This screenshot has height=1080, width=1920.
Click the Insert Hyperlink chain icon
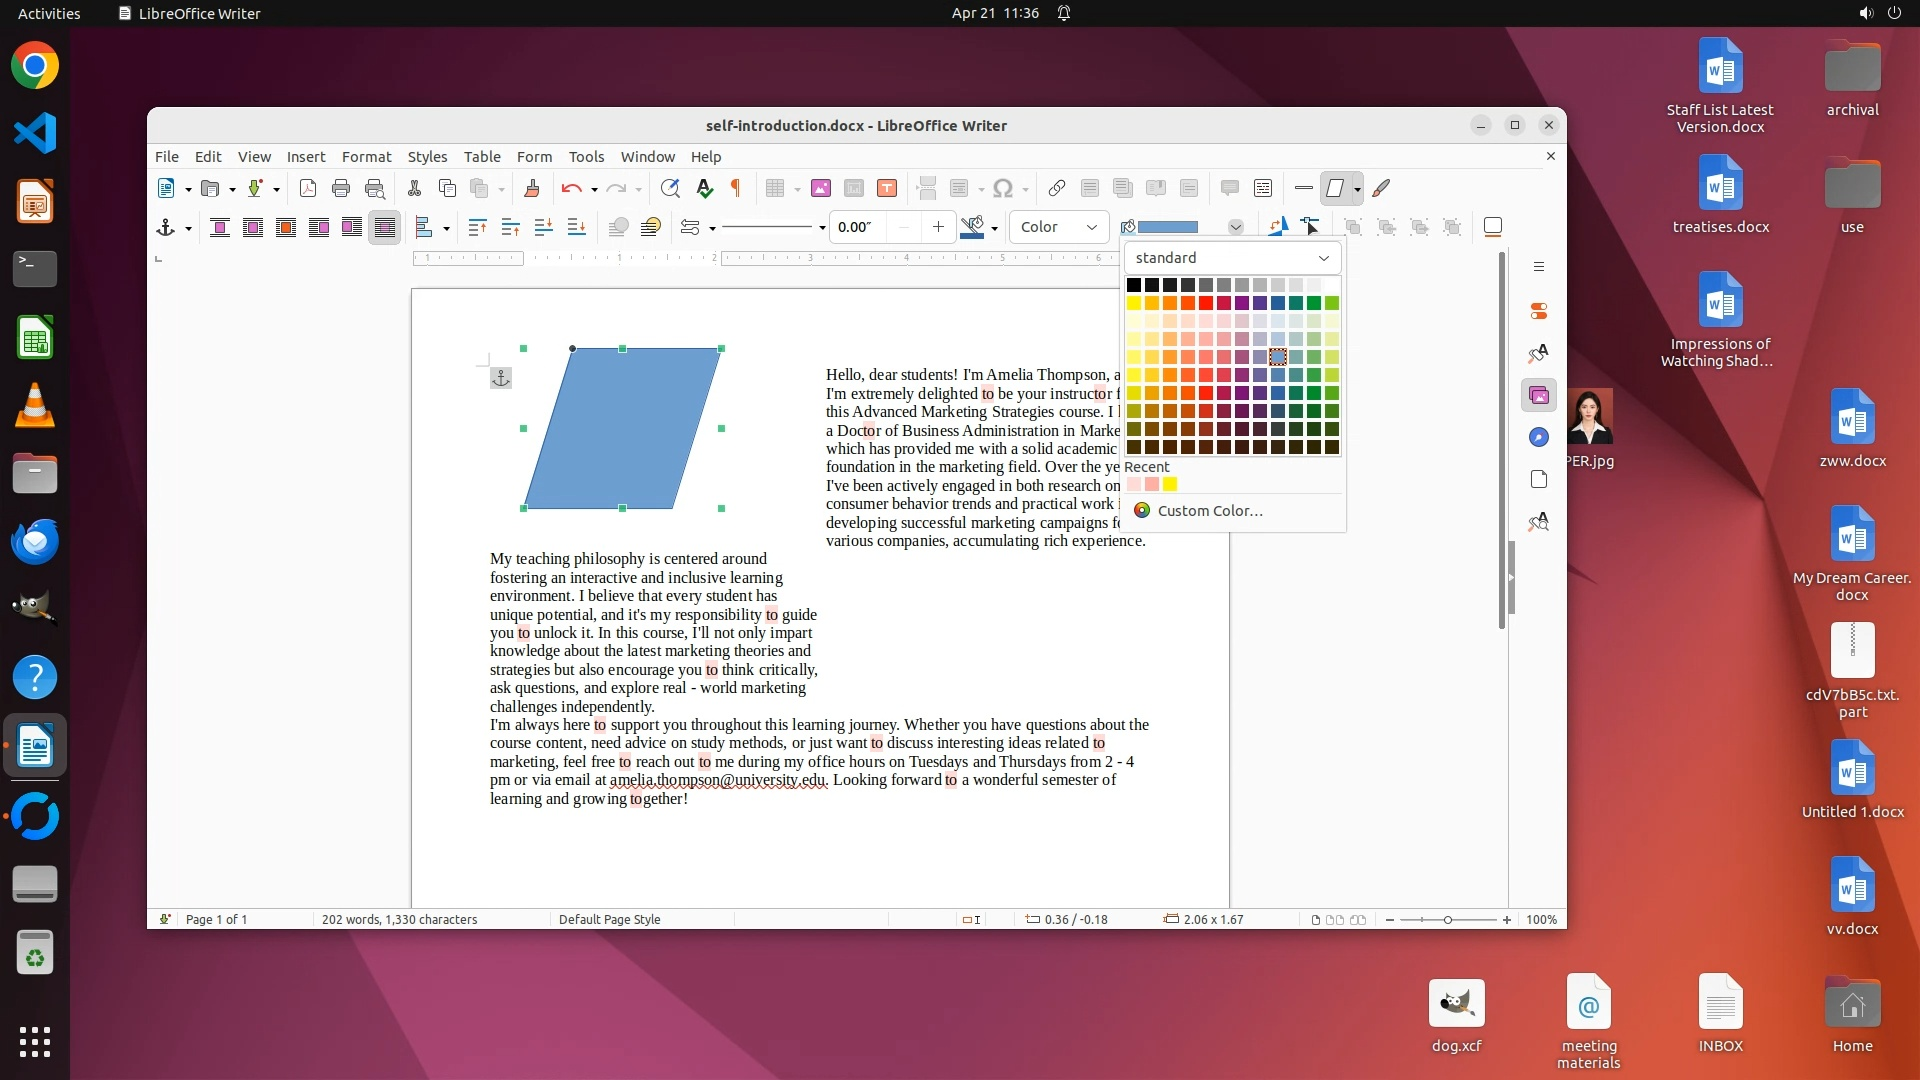(x=1056, y=188)
